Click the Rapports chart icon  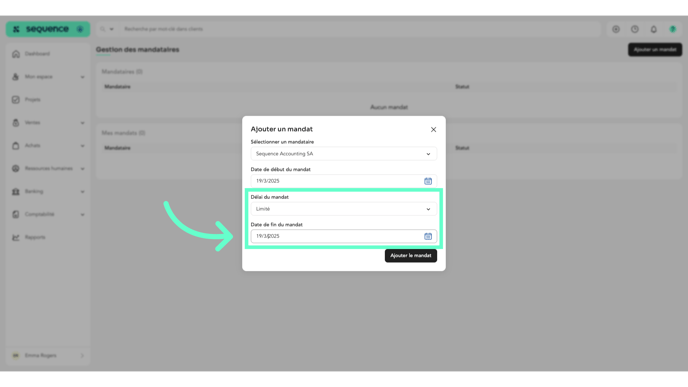16,237
